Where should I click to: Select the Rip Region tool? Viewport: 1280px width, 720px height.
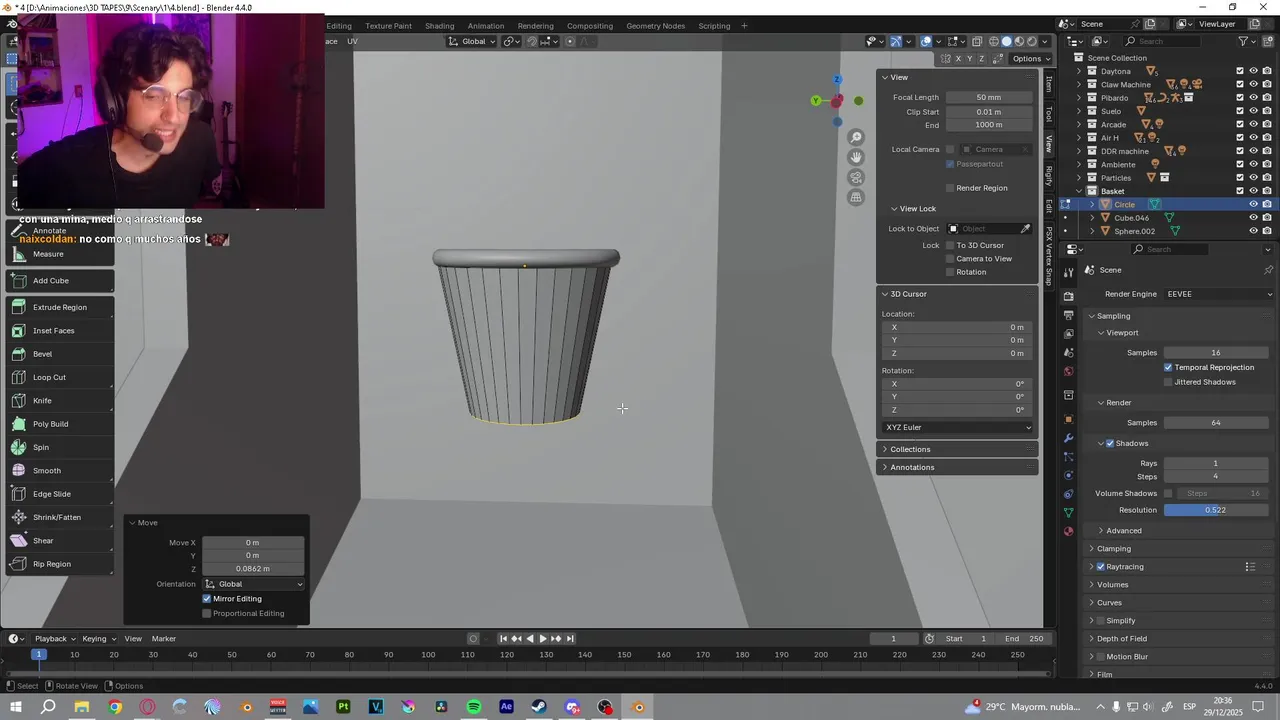[51, 564]
